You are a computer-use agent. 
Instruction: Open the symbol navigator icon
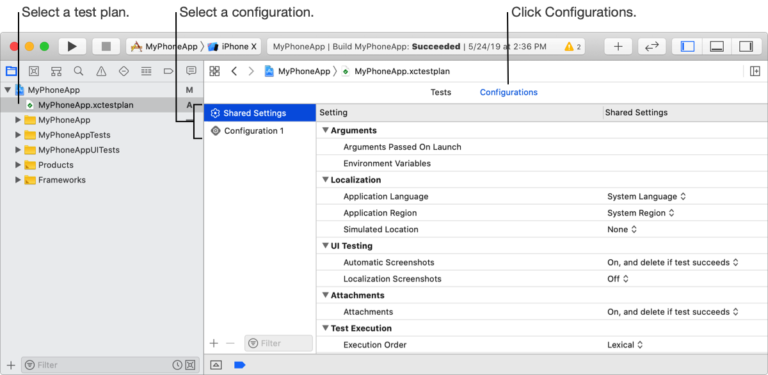point(56,71)
